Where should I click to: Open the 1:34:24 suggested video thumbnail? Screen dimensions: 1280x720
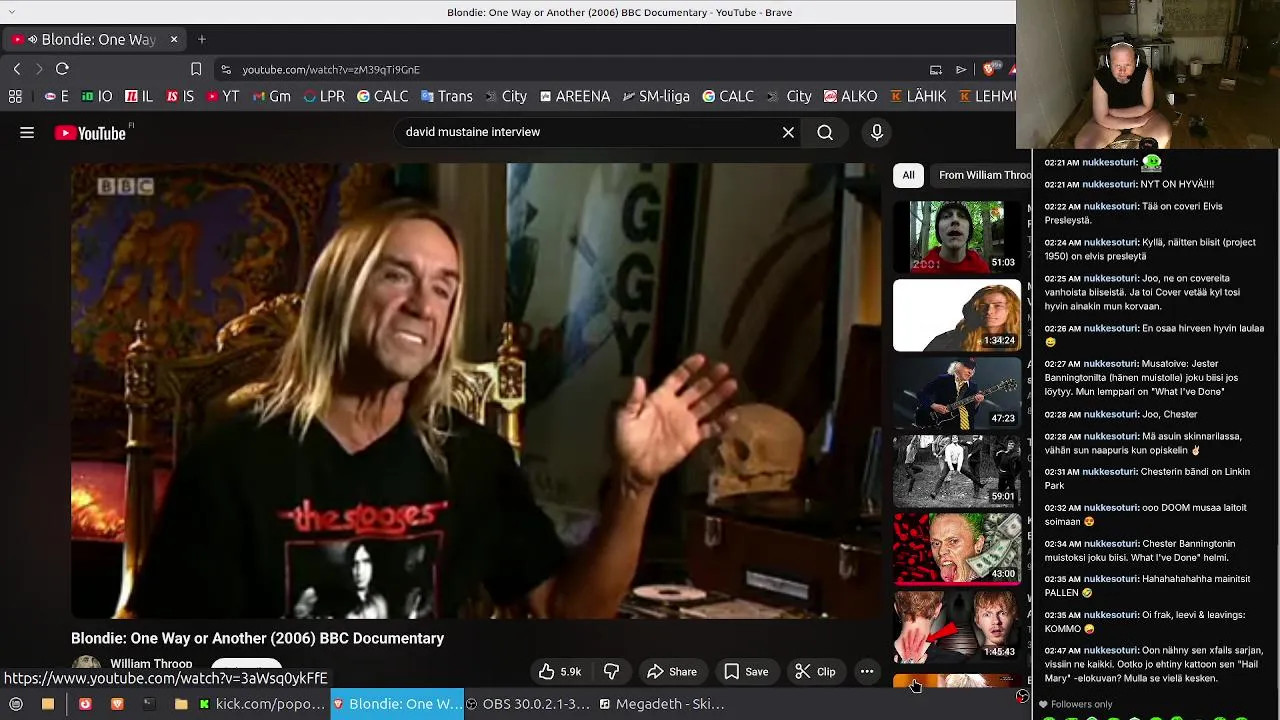pos(957,315)
